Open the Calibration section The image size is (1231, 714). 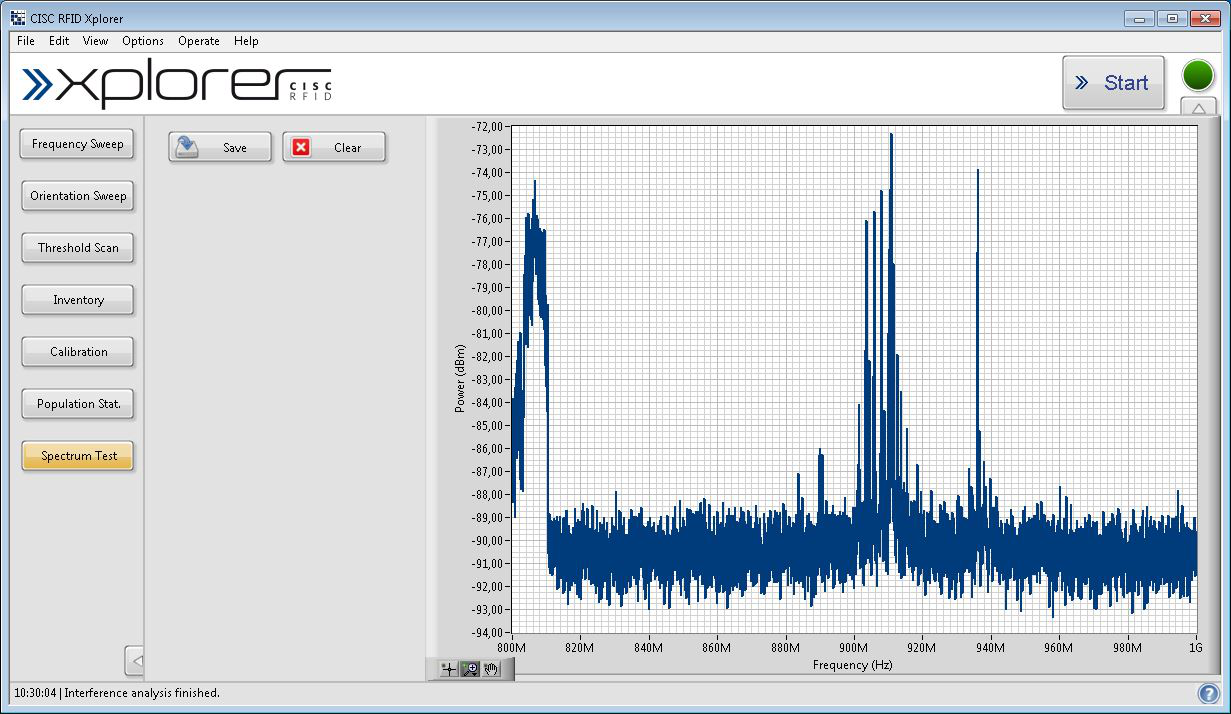(x=77, y=352)
